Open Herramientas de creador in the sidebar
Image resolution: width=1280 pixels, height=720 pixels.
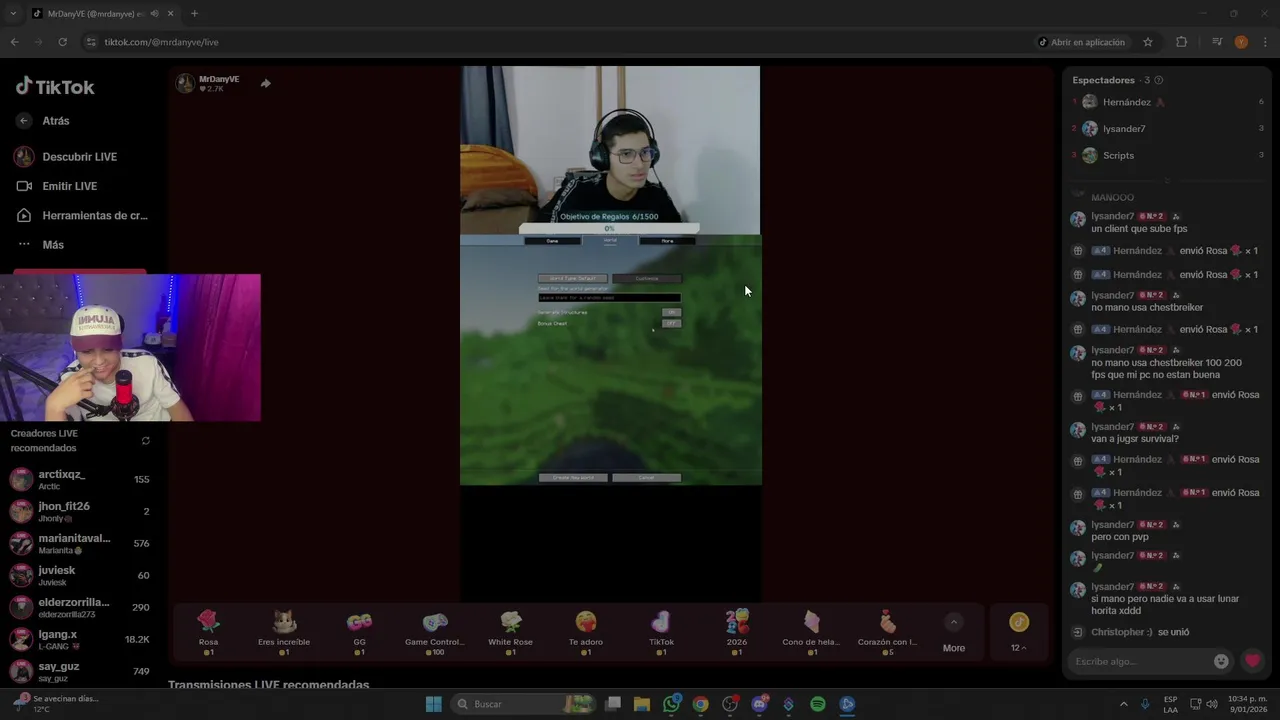coord(82,215)
